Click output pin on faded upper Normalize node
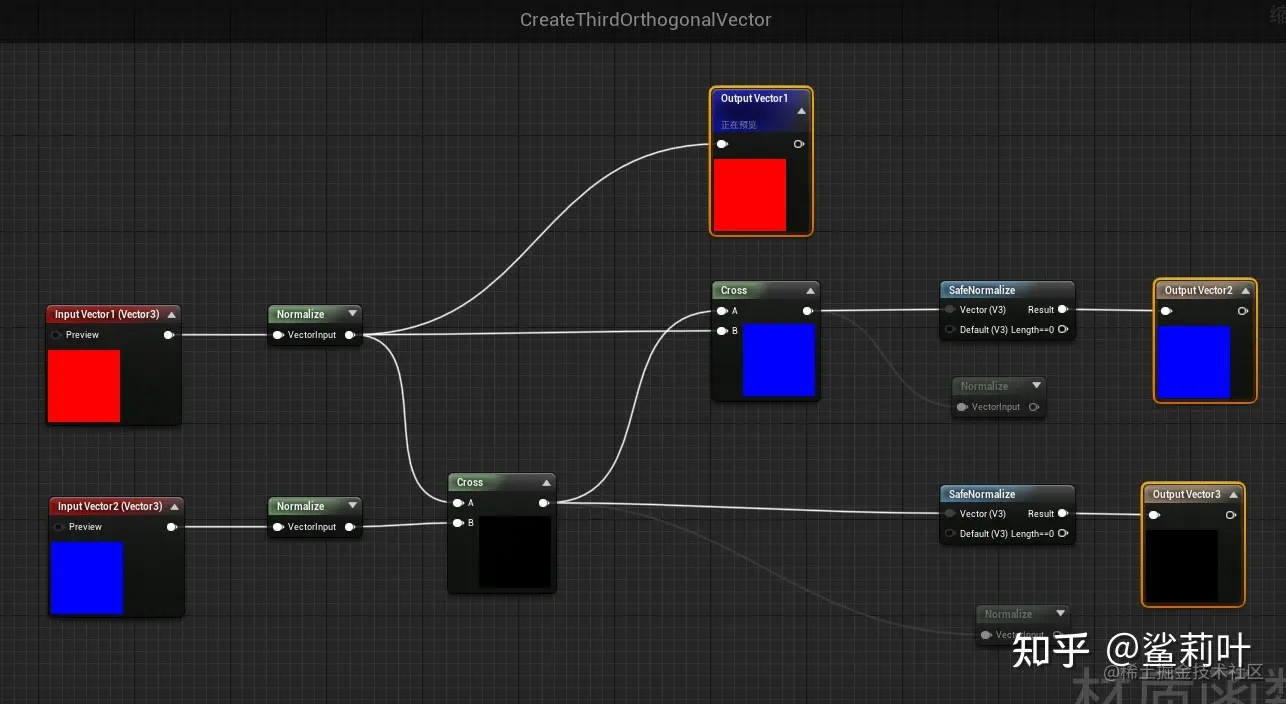The height and width of the screenshot is (704, 1286). coord(1034,407)
